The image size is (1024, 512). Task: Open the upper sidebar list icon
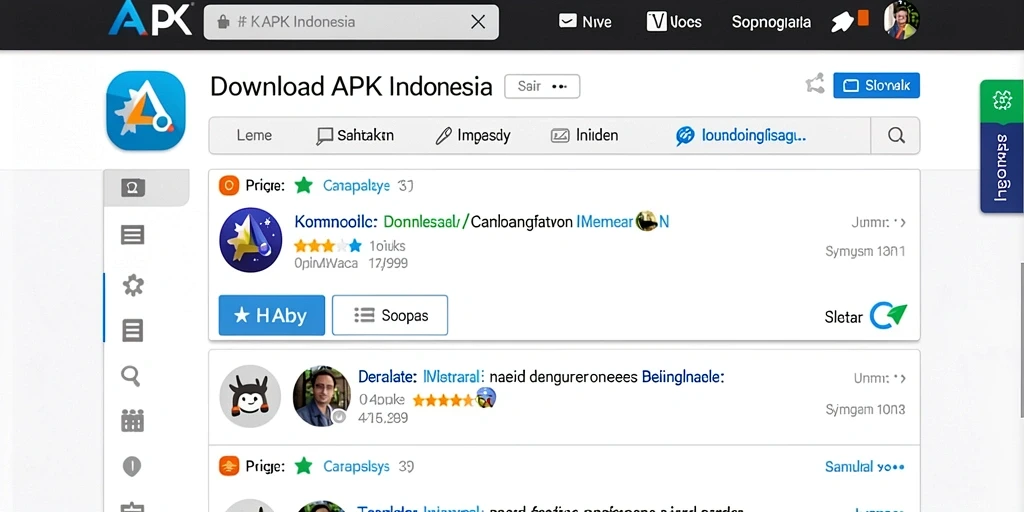133,235
